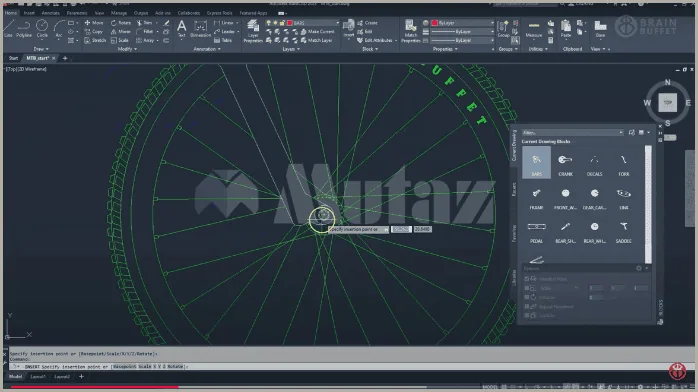The image size is (698, 392).
Task: Open Layer Properties manager
Action: pyautogui.click(x=253, y=31)
